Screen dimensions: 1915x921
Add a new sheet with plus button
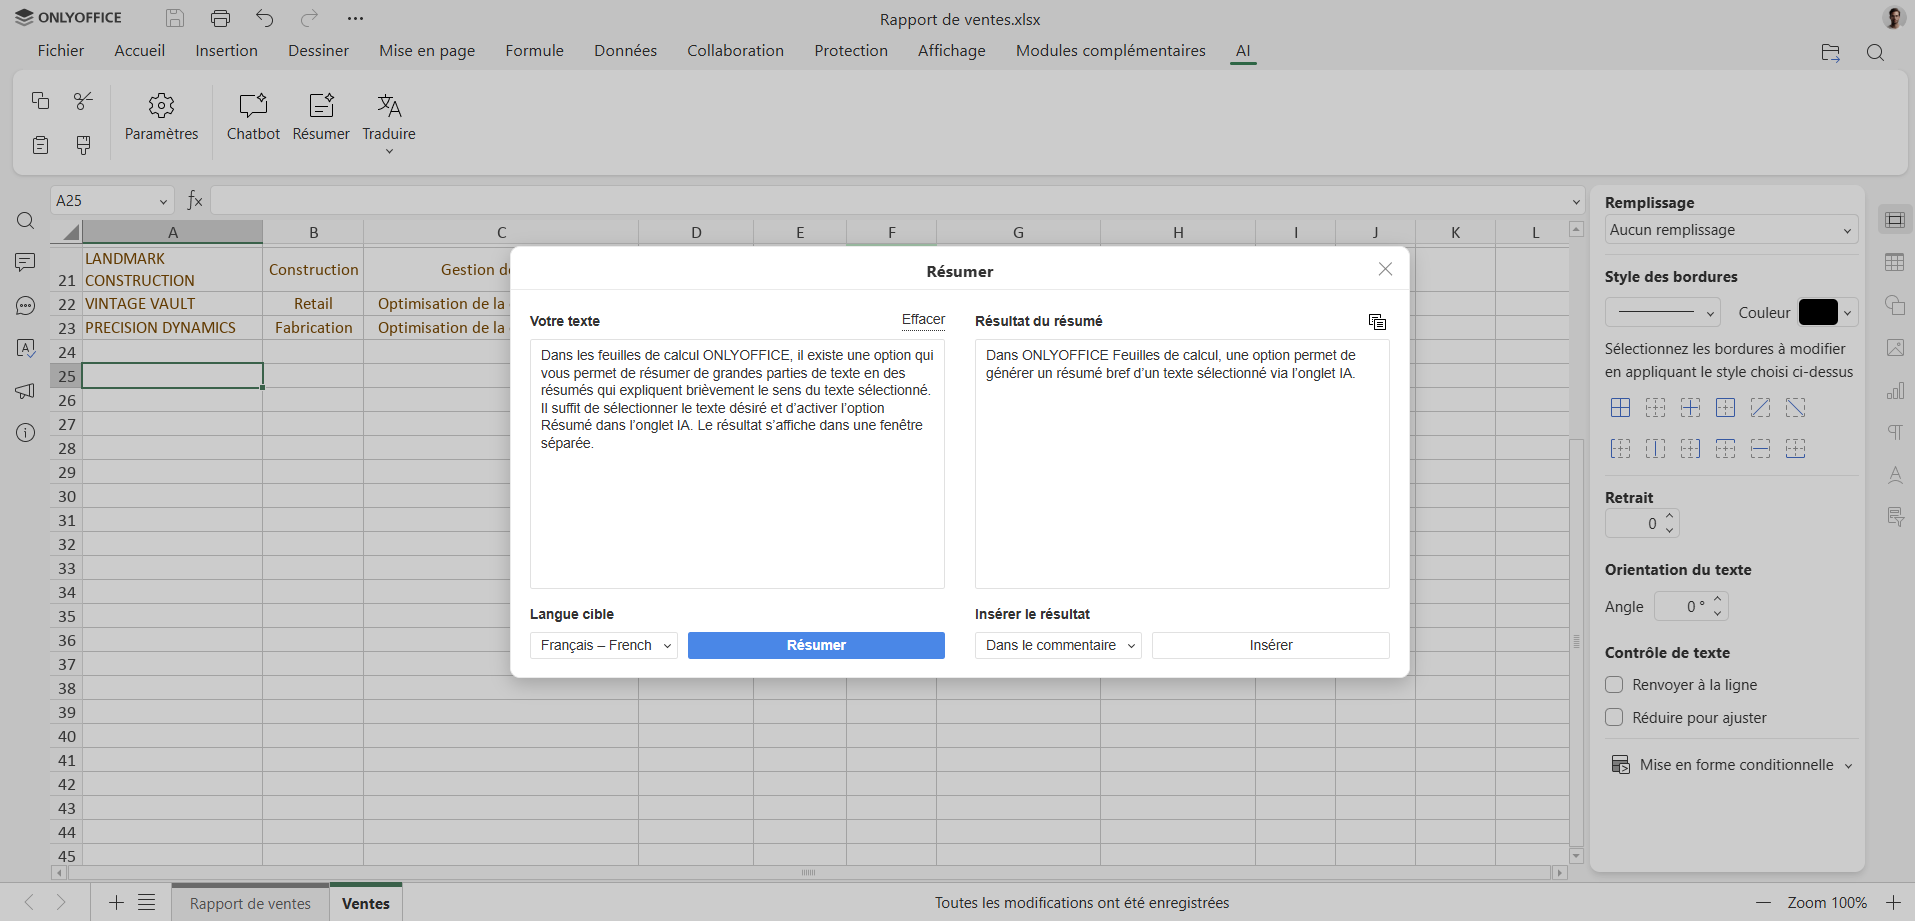tap(116, 903)
